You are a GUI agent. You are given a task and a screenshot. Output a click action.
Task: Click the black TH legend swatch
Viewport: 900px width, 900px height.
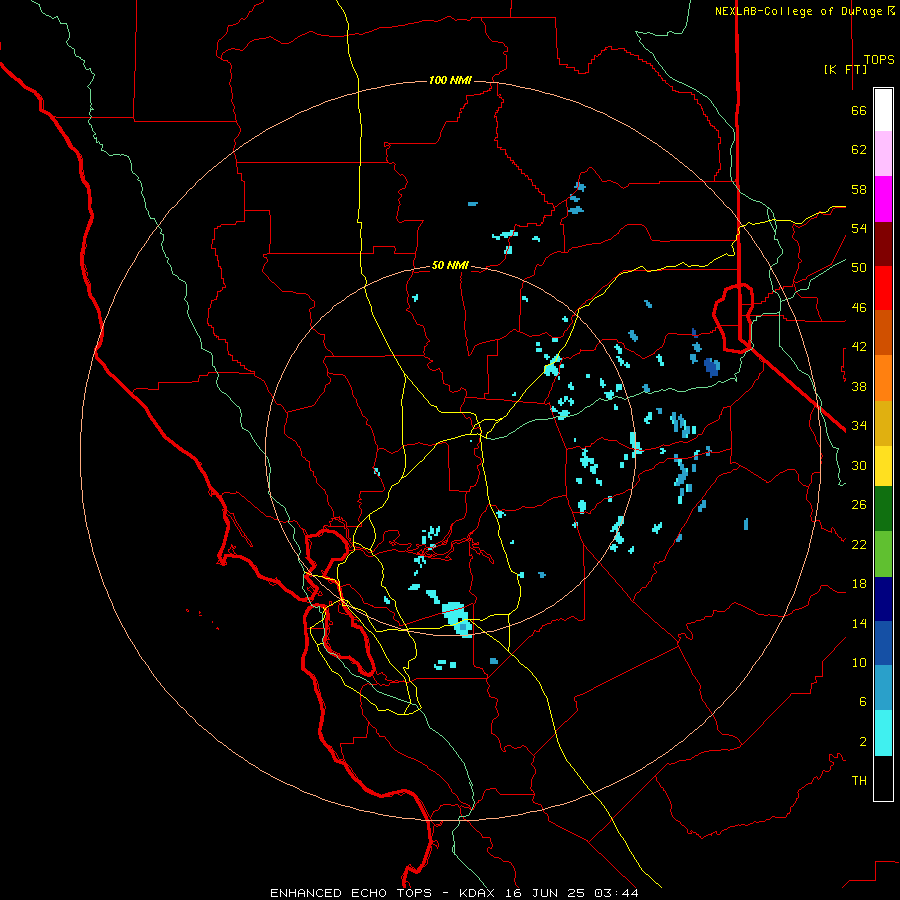pyautogui.click(x=883, y=778)
